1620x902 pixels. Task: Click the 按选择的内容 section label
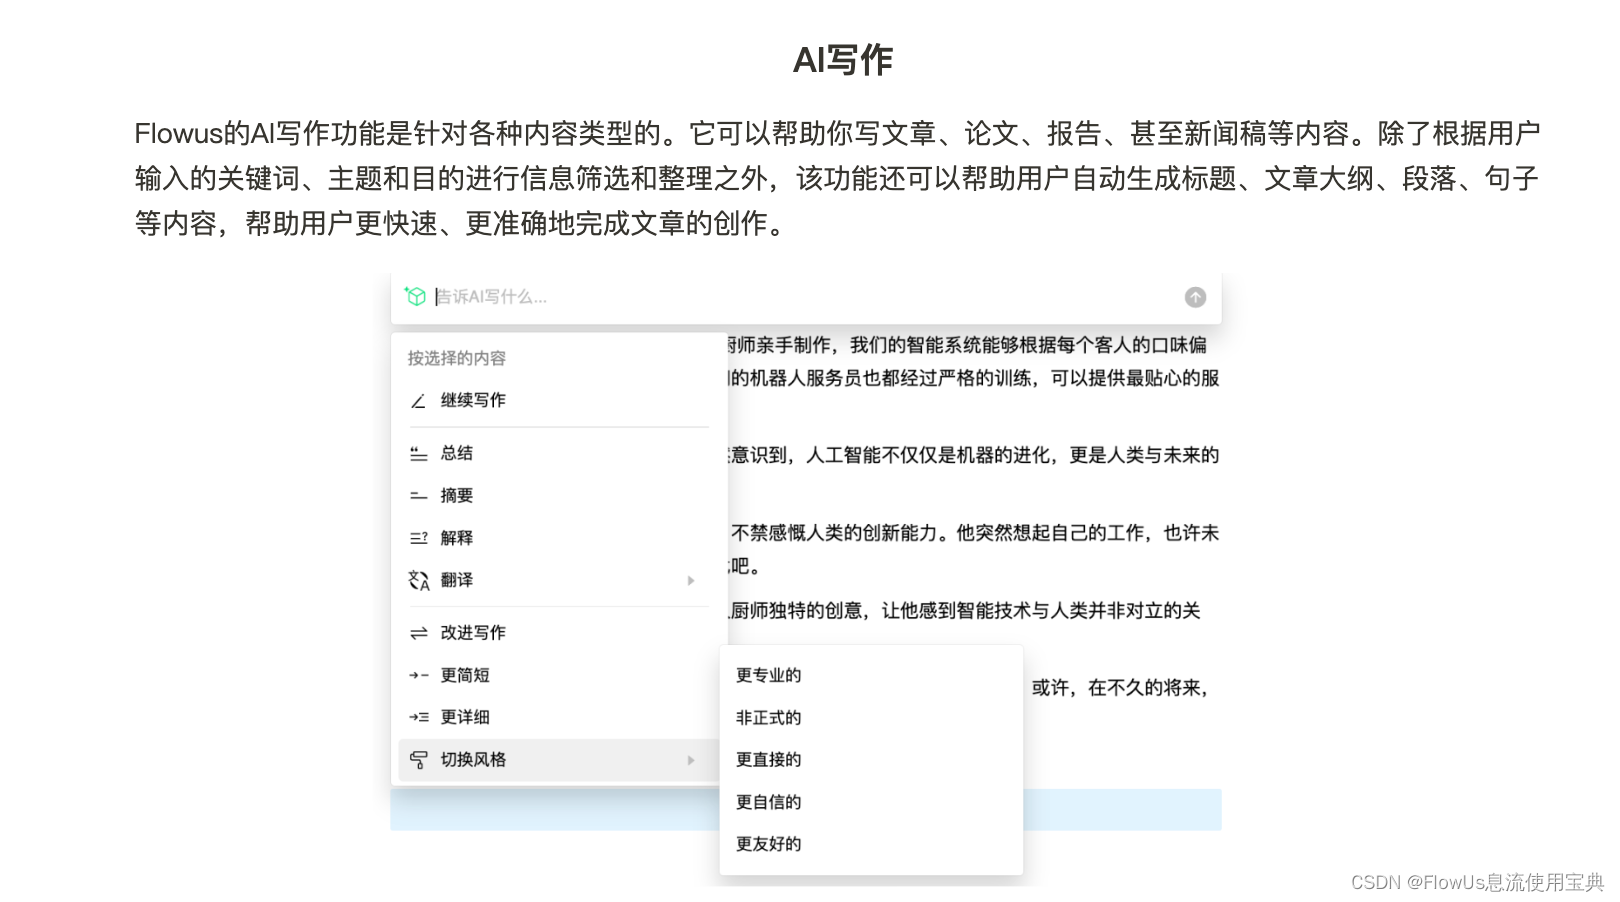click(x=456, y=358)
